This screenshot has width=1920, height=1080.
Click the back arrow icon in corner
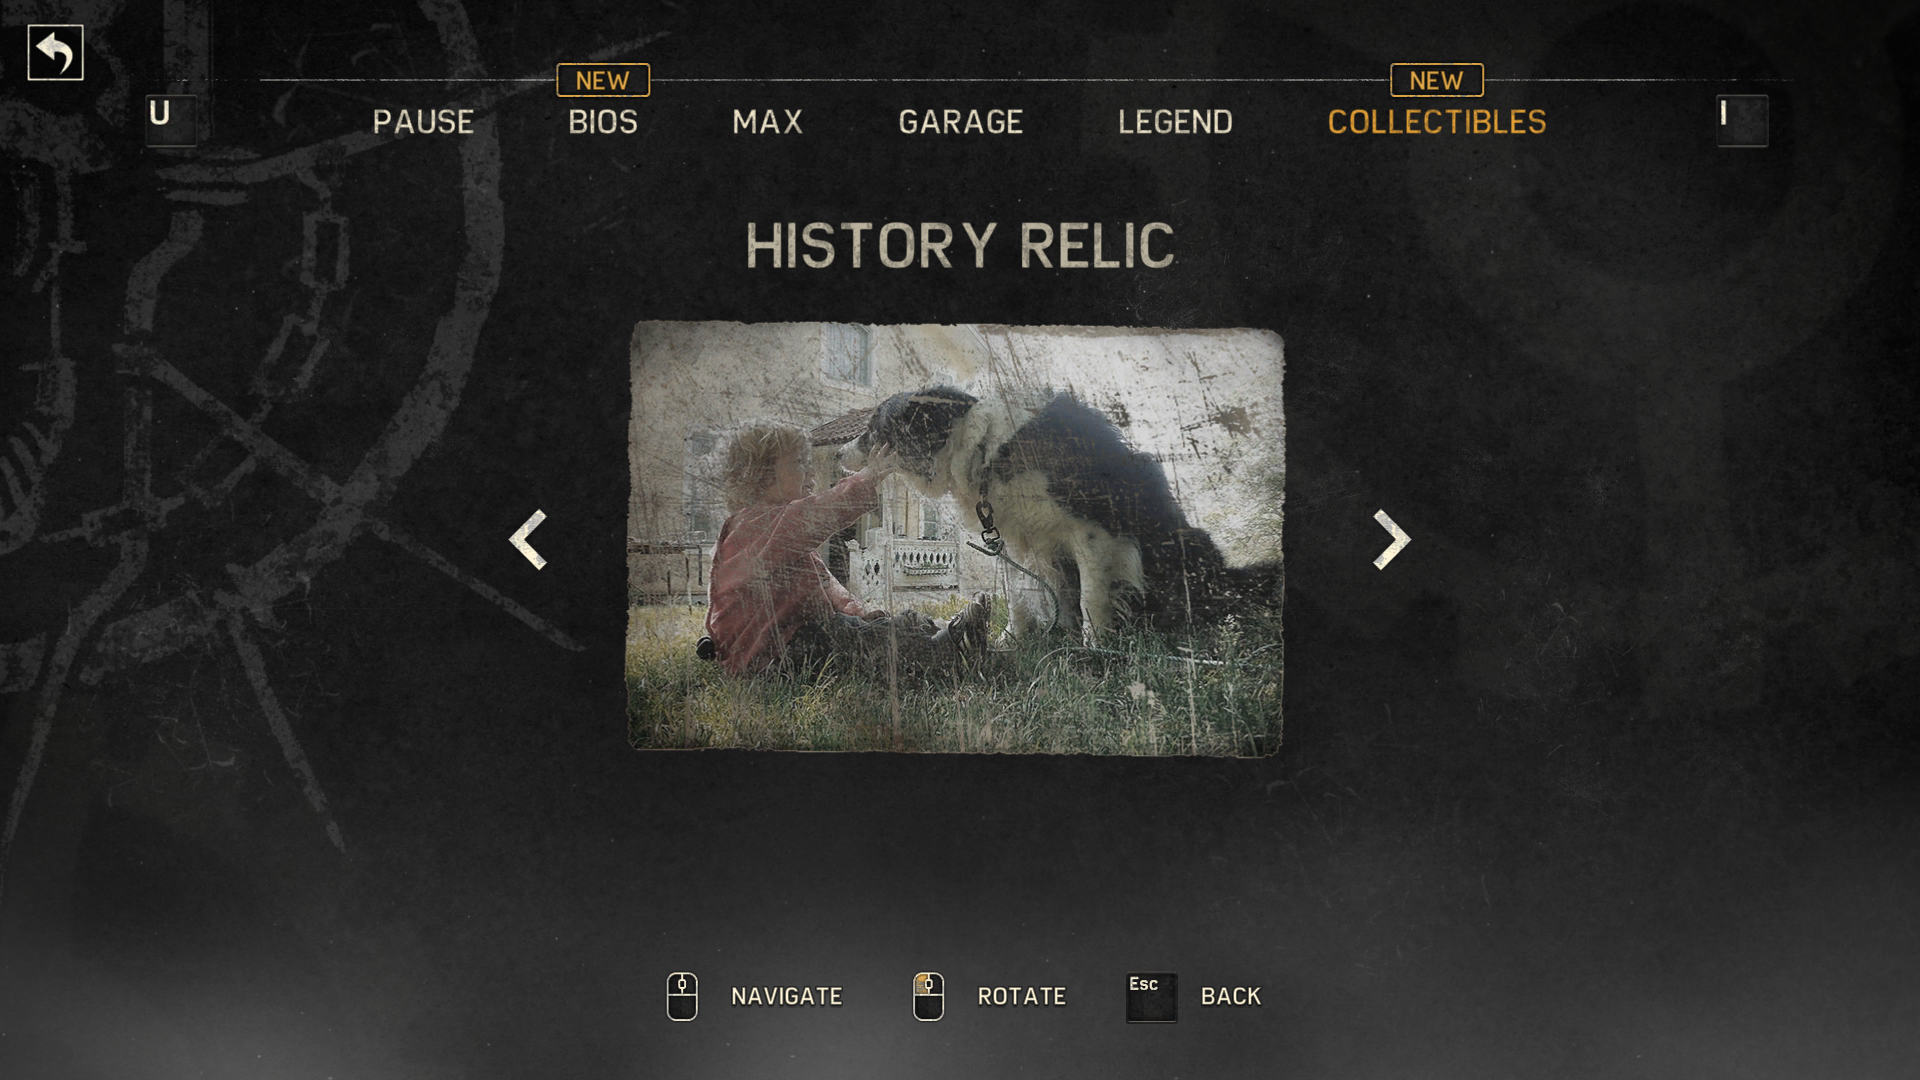click(x=55, y=53)
